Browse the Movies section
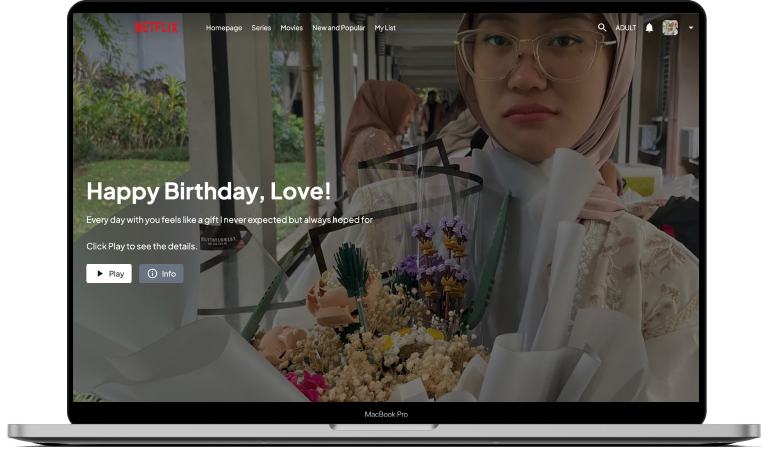 (292, 28)
